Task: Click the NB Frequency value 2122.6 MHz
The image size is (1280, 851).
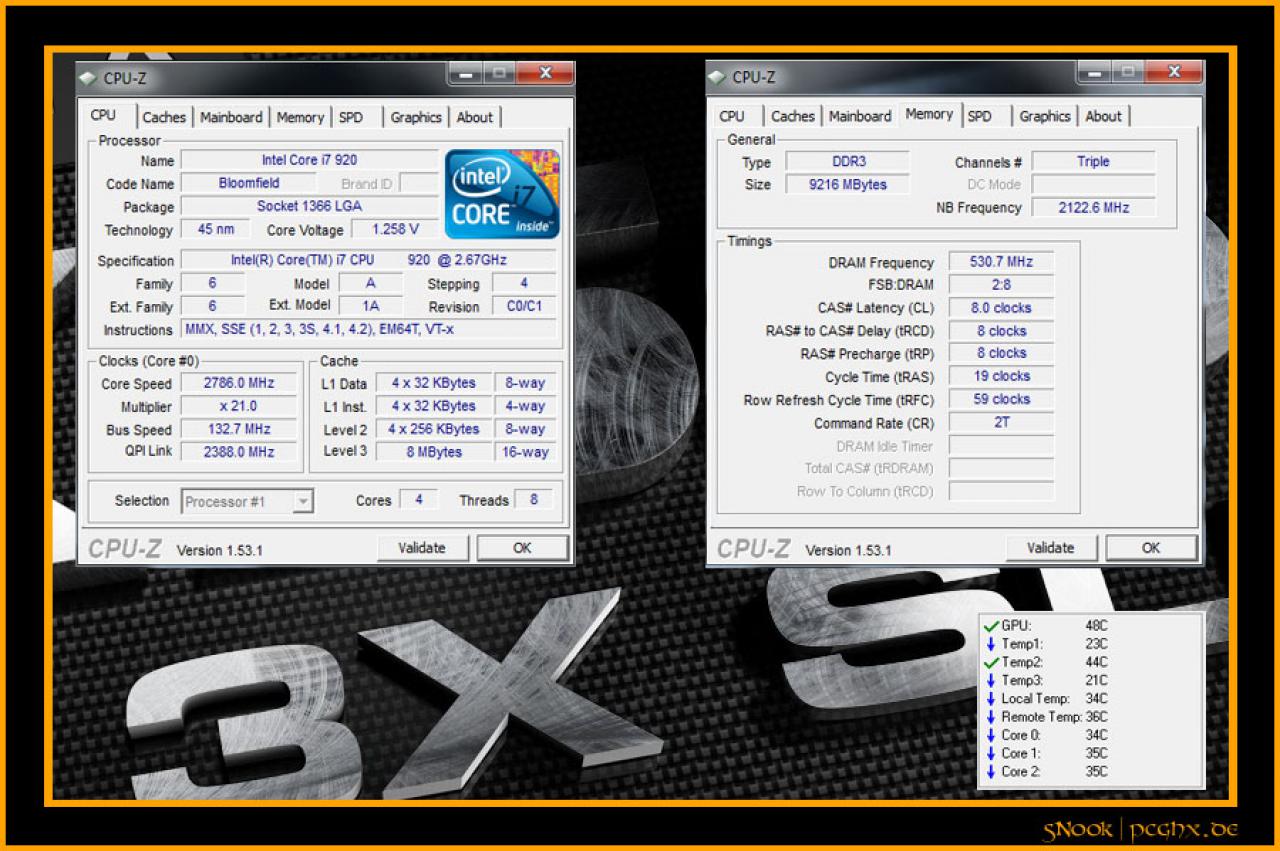Action: pos(1093,207)
